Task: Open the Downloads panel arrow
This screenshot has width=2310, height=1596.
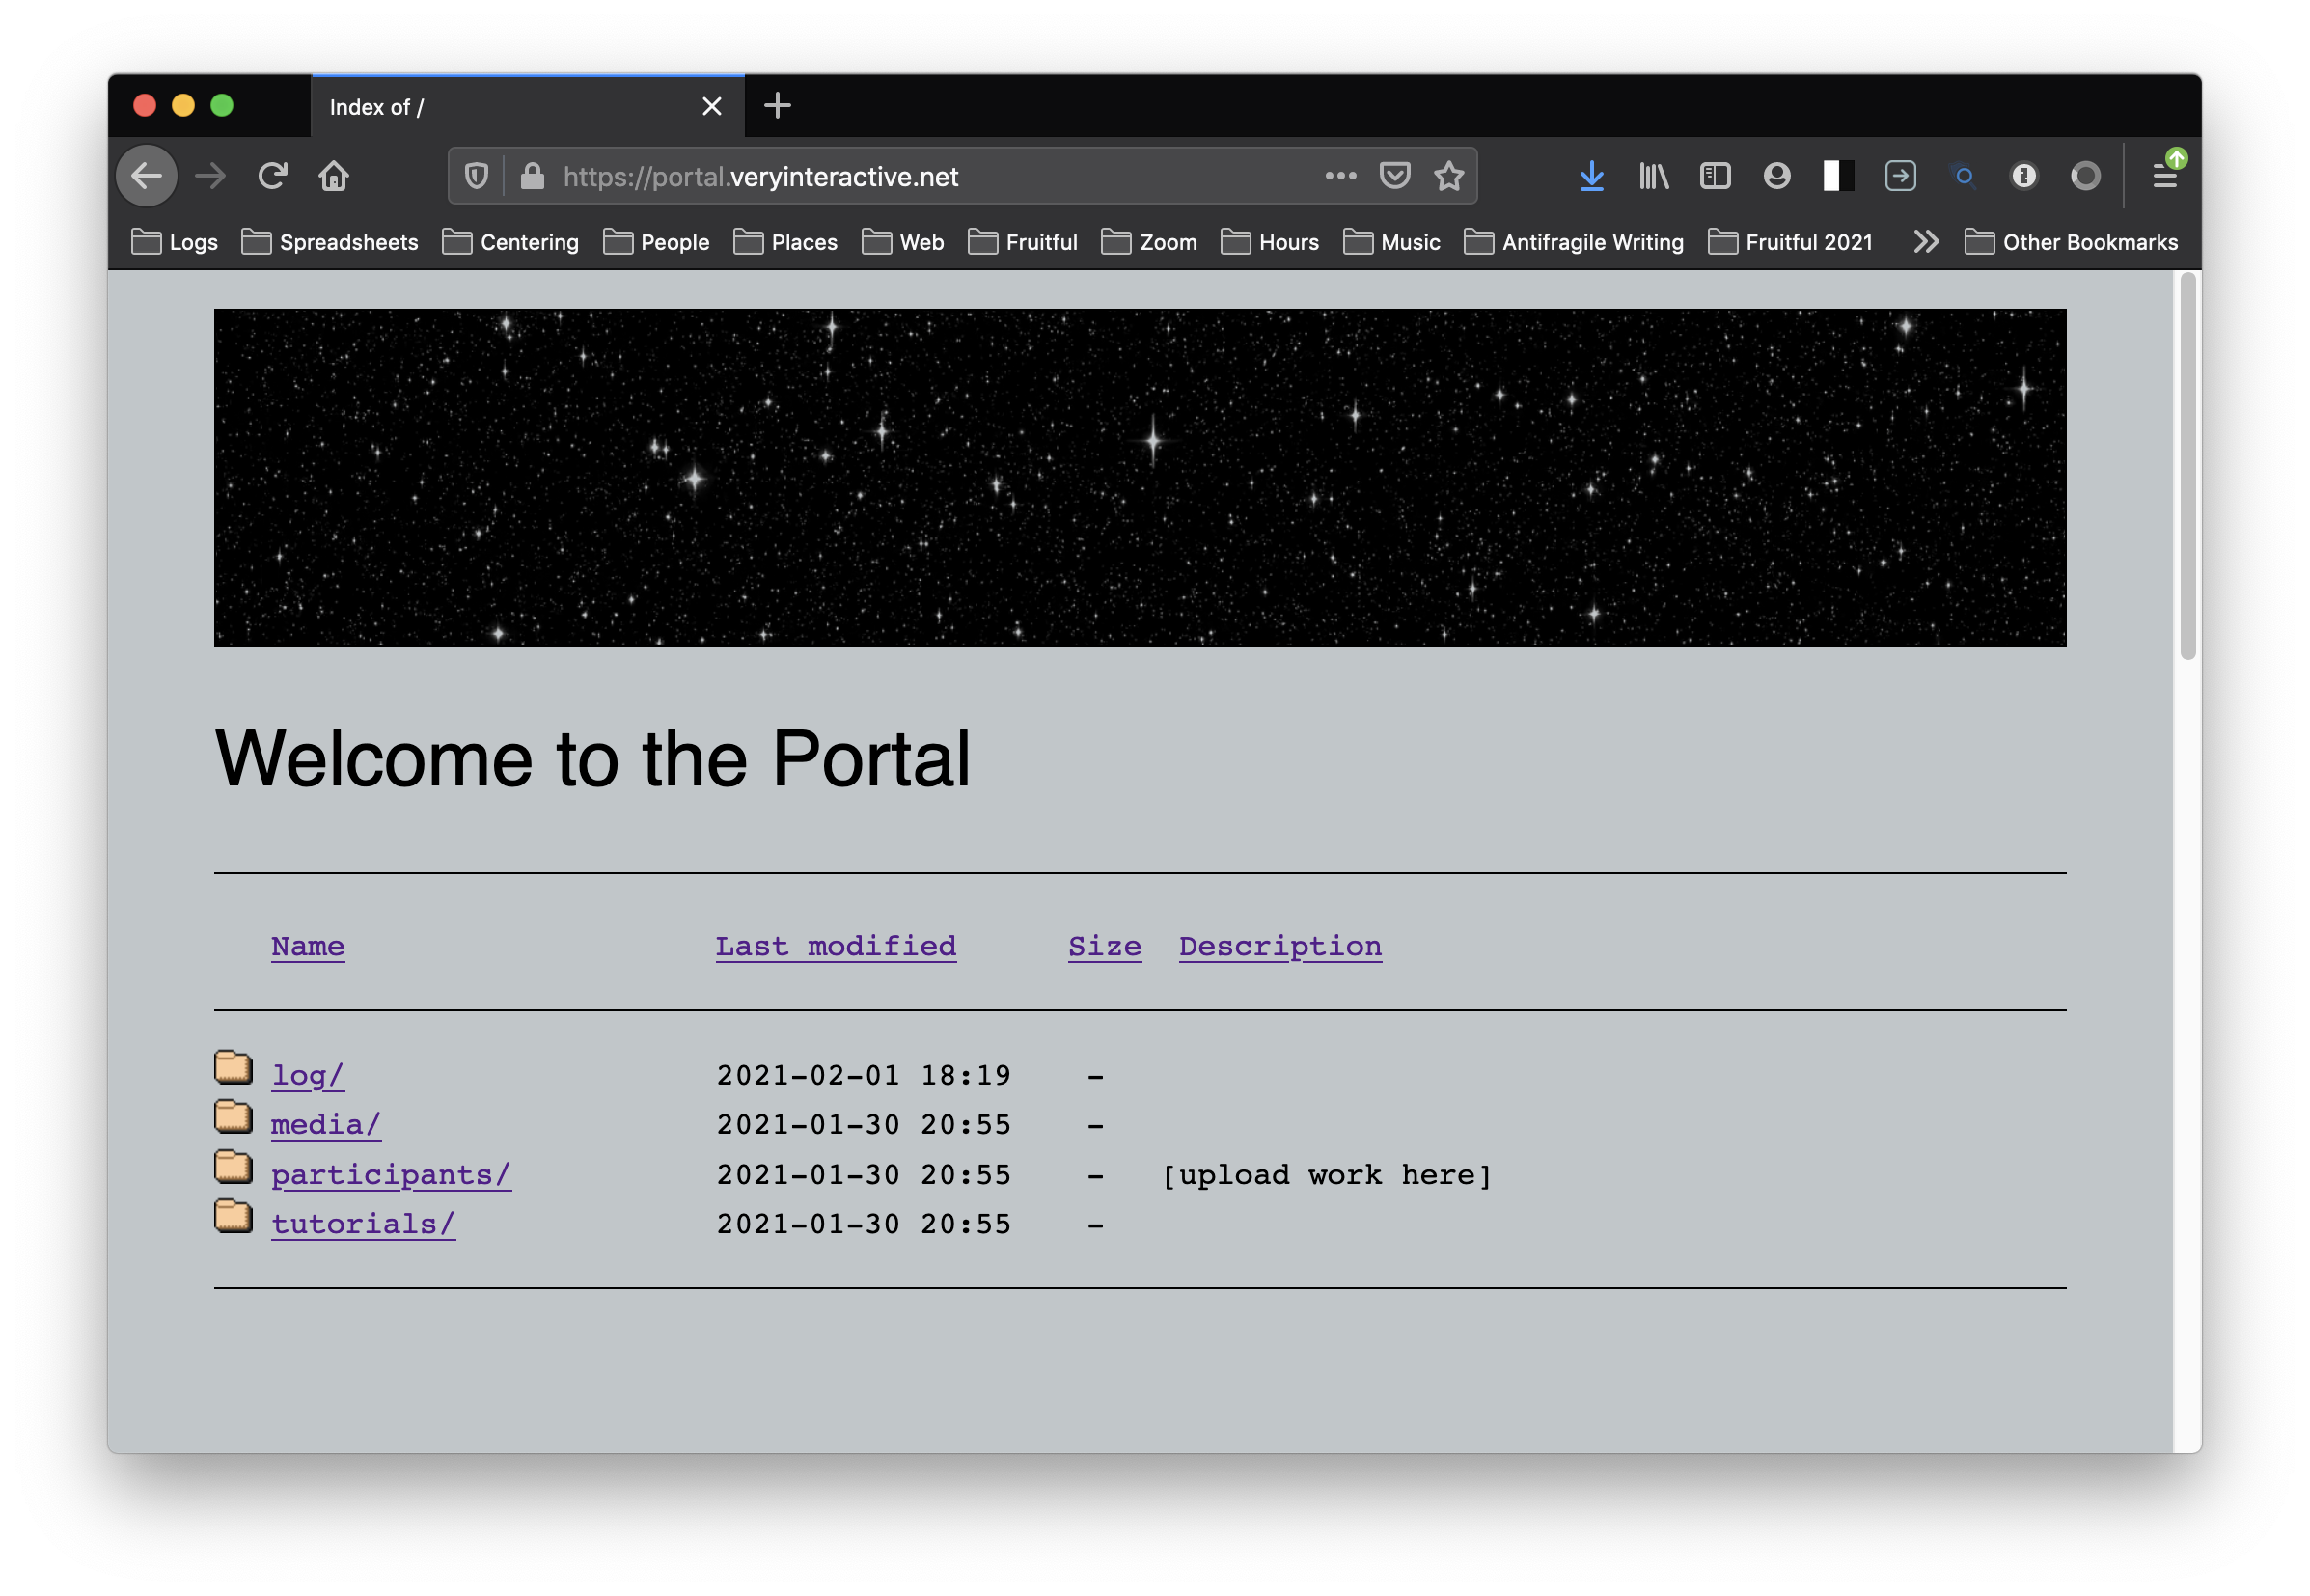Action: coord(1592,177)
